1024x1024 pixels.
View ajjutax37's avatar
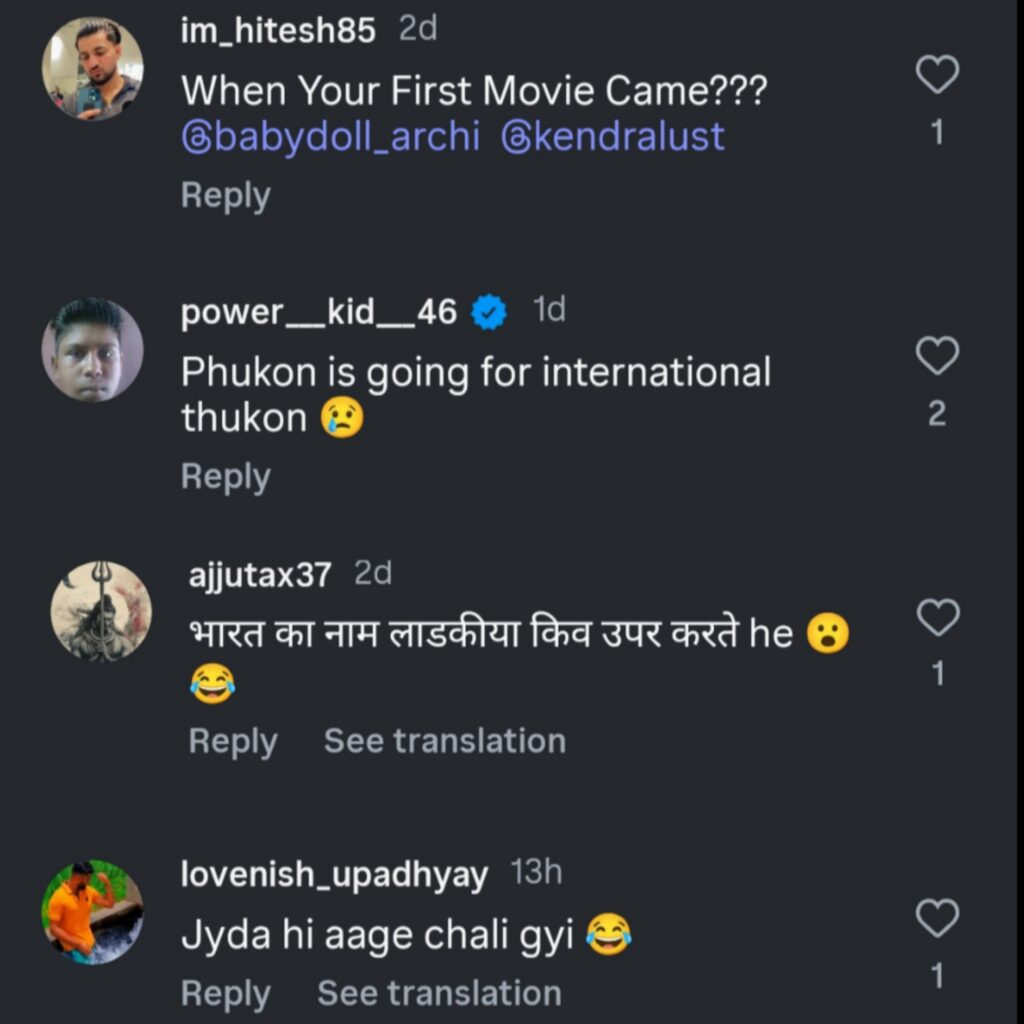coord(101,611)
